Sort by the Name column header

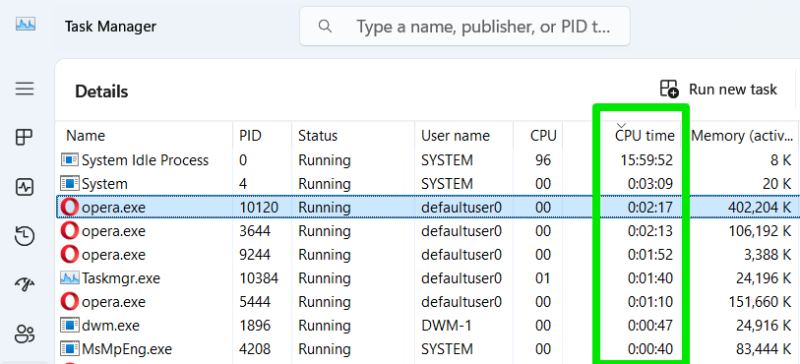(144, 136)
